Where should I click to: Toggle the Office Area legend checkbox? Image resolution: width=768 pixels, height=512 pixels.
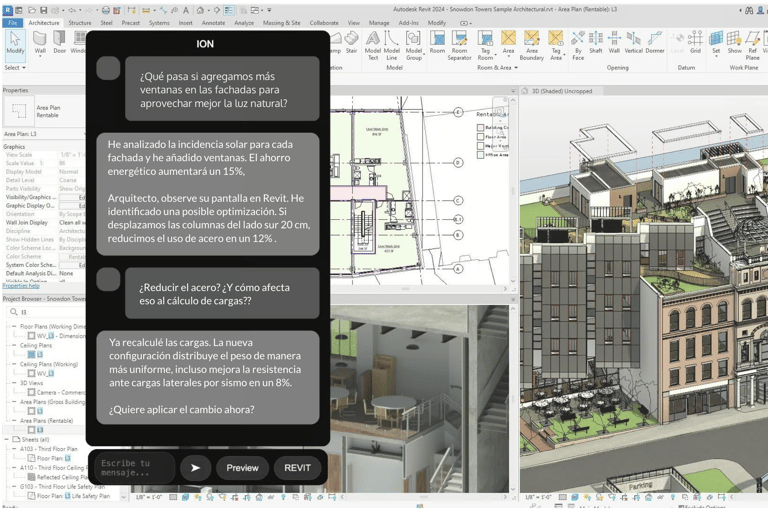tap(480, 155)
